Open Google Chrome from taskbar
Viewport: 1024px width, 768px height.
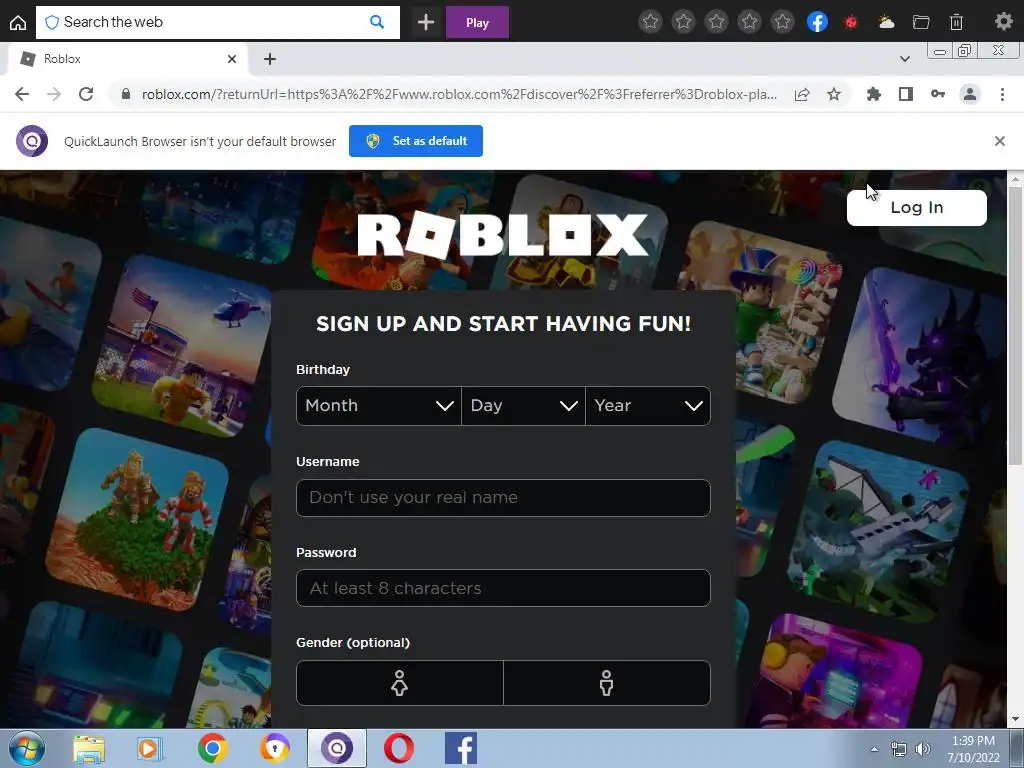point(212,748)
